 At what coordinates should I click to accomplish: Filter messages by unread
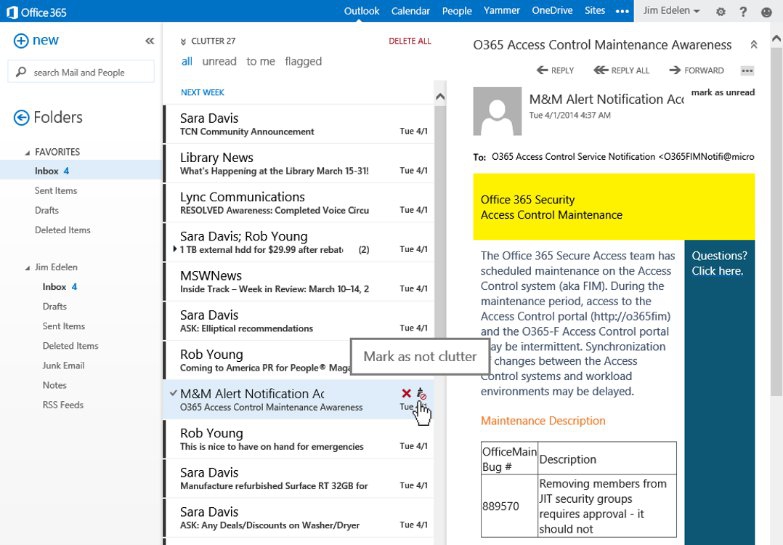(x=219, y=61)
